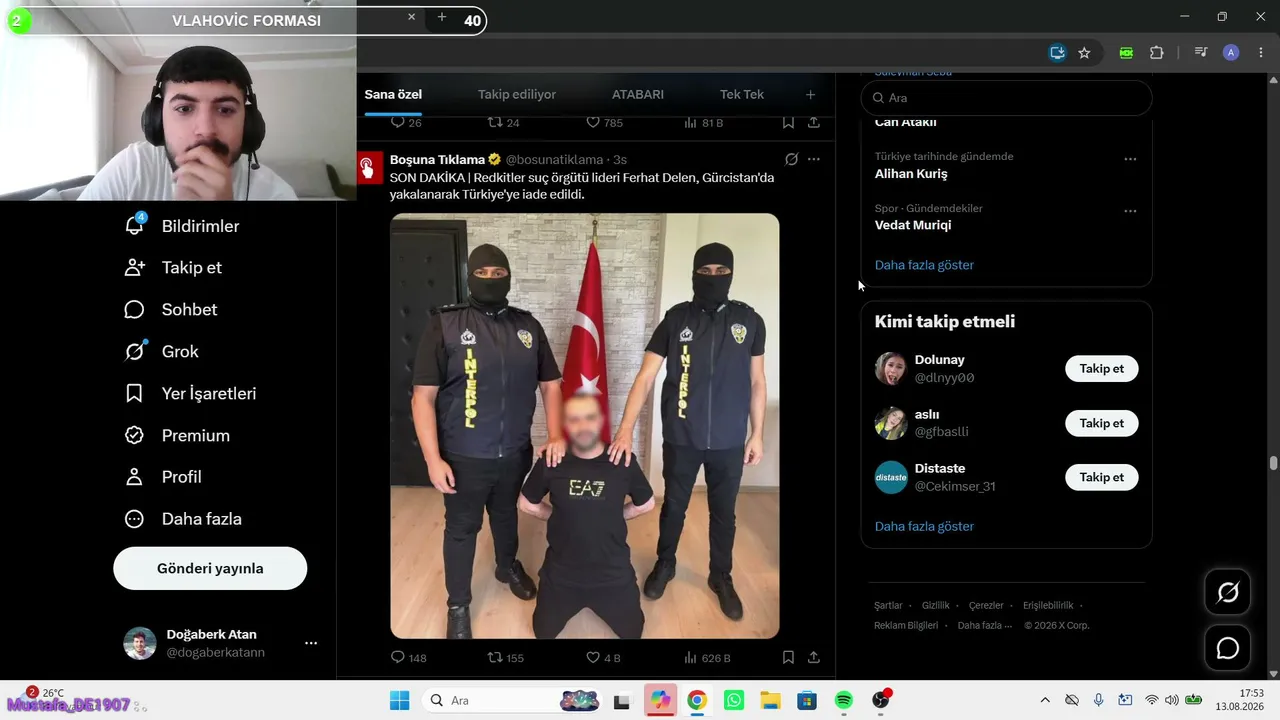Repost the post with 24 reposts

(503, 123)
